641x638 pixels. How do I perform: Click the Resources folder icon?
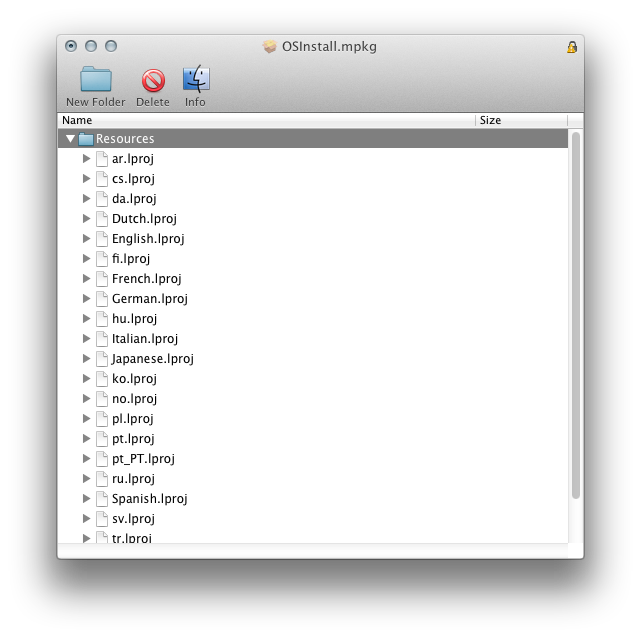tap(86, 139)
